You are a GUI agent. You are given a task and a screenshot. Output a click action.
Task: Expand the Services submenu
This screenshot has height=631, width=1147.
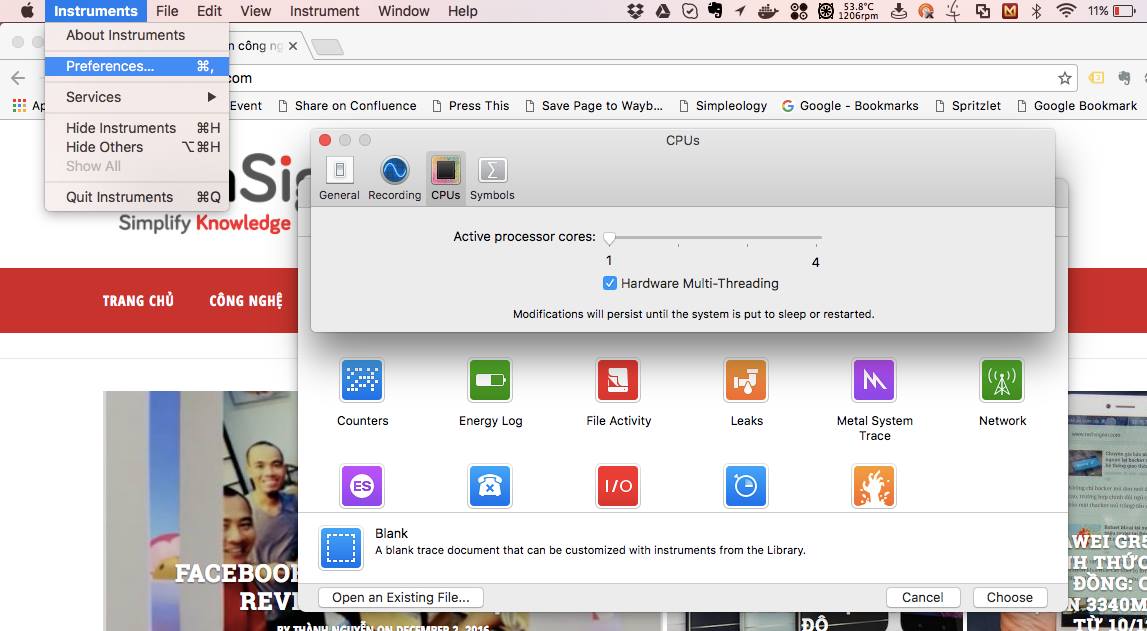click(x=137, y=97)
